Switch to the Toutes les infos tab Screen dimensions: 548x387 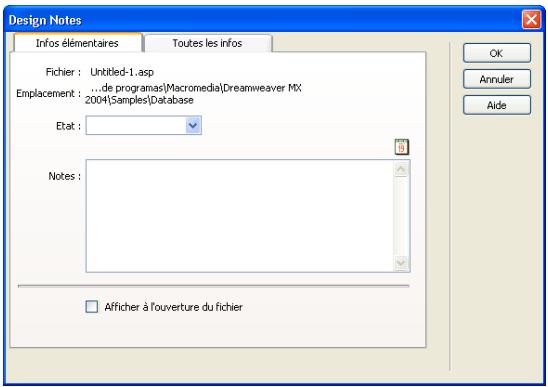tap(208, 43)
